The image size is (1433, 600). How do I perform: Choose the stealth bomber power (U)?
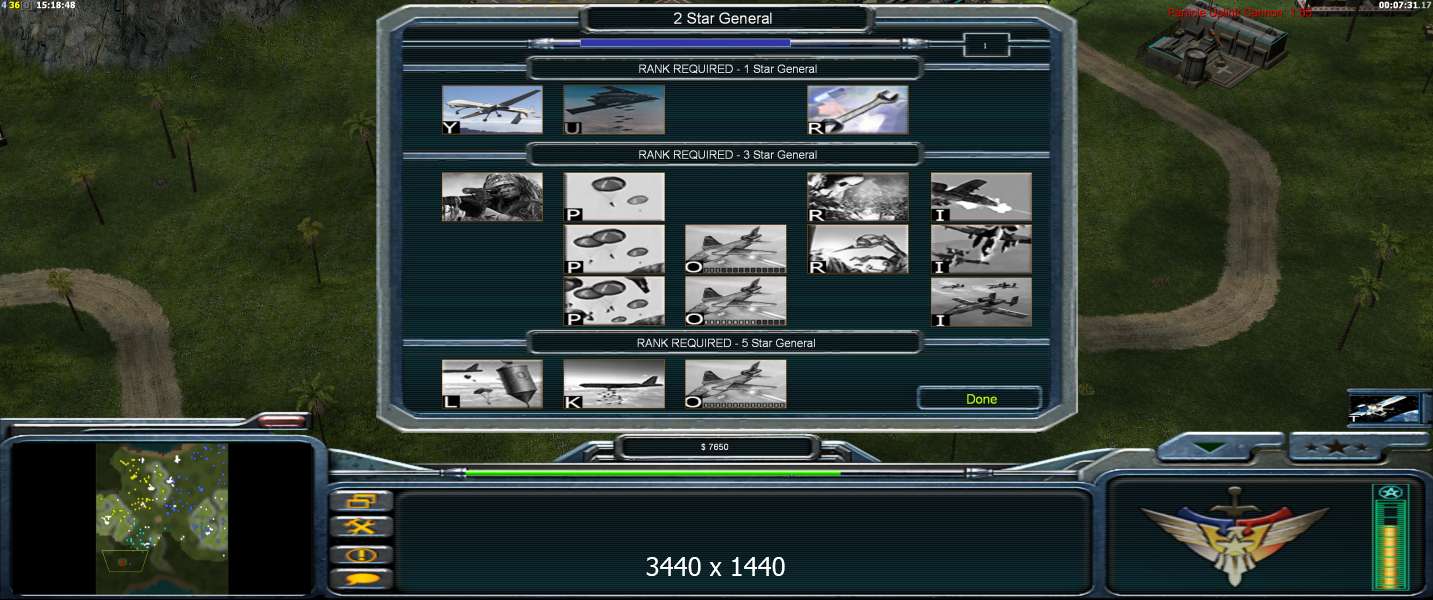(614, 110)
